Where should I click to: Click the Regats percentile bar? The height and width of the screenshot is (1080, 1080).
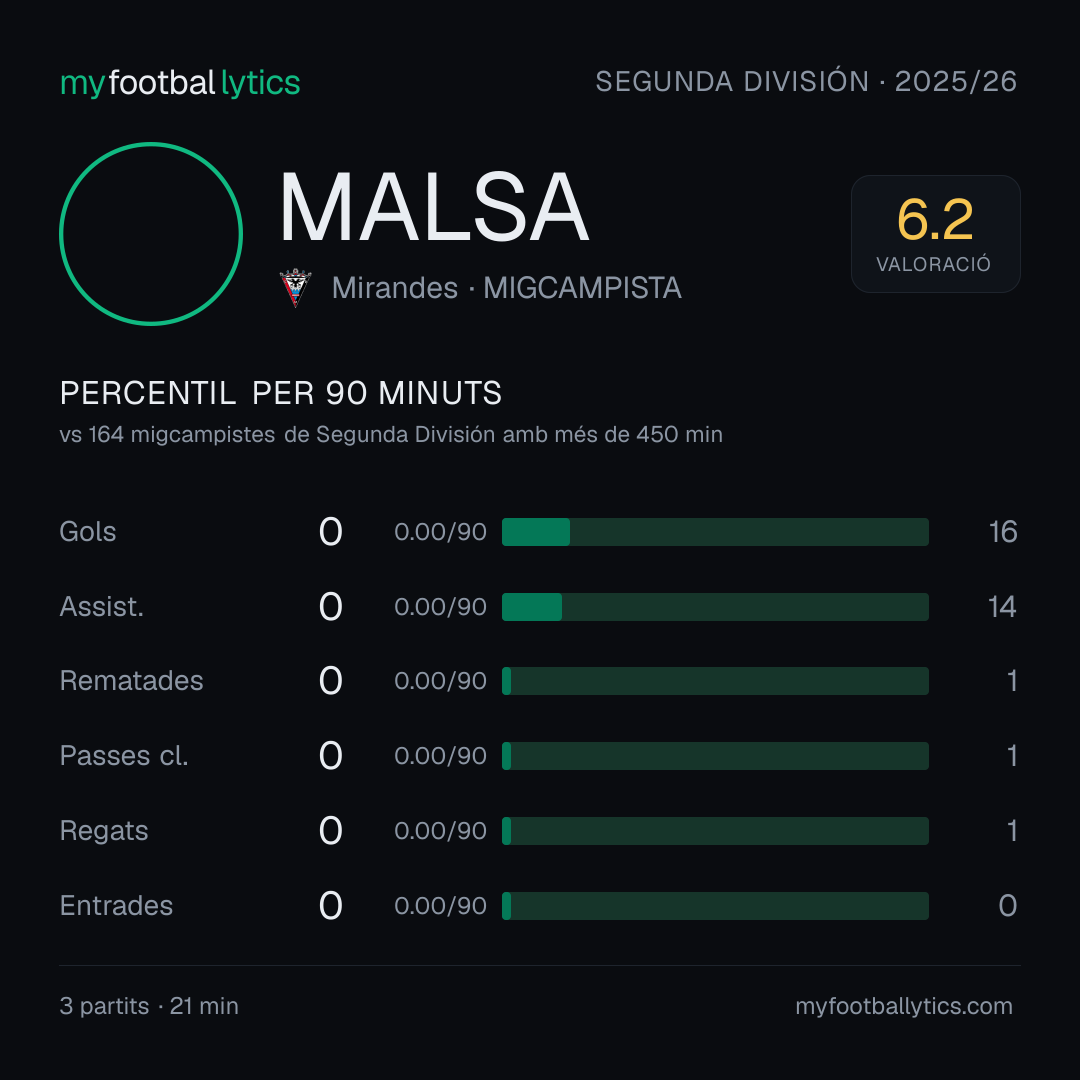(715, 831)
